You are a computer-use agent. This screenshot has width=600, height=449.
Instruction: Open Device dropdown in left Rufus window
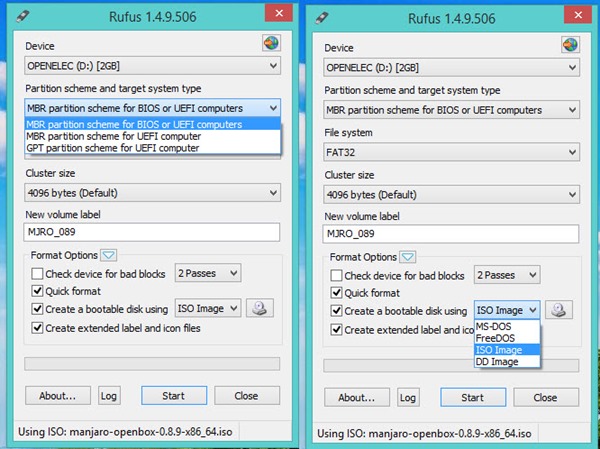(152, 66)
